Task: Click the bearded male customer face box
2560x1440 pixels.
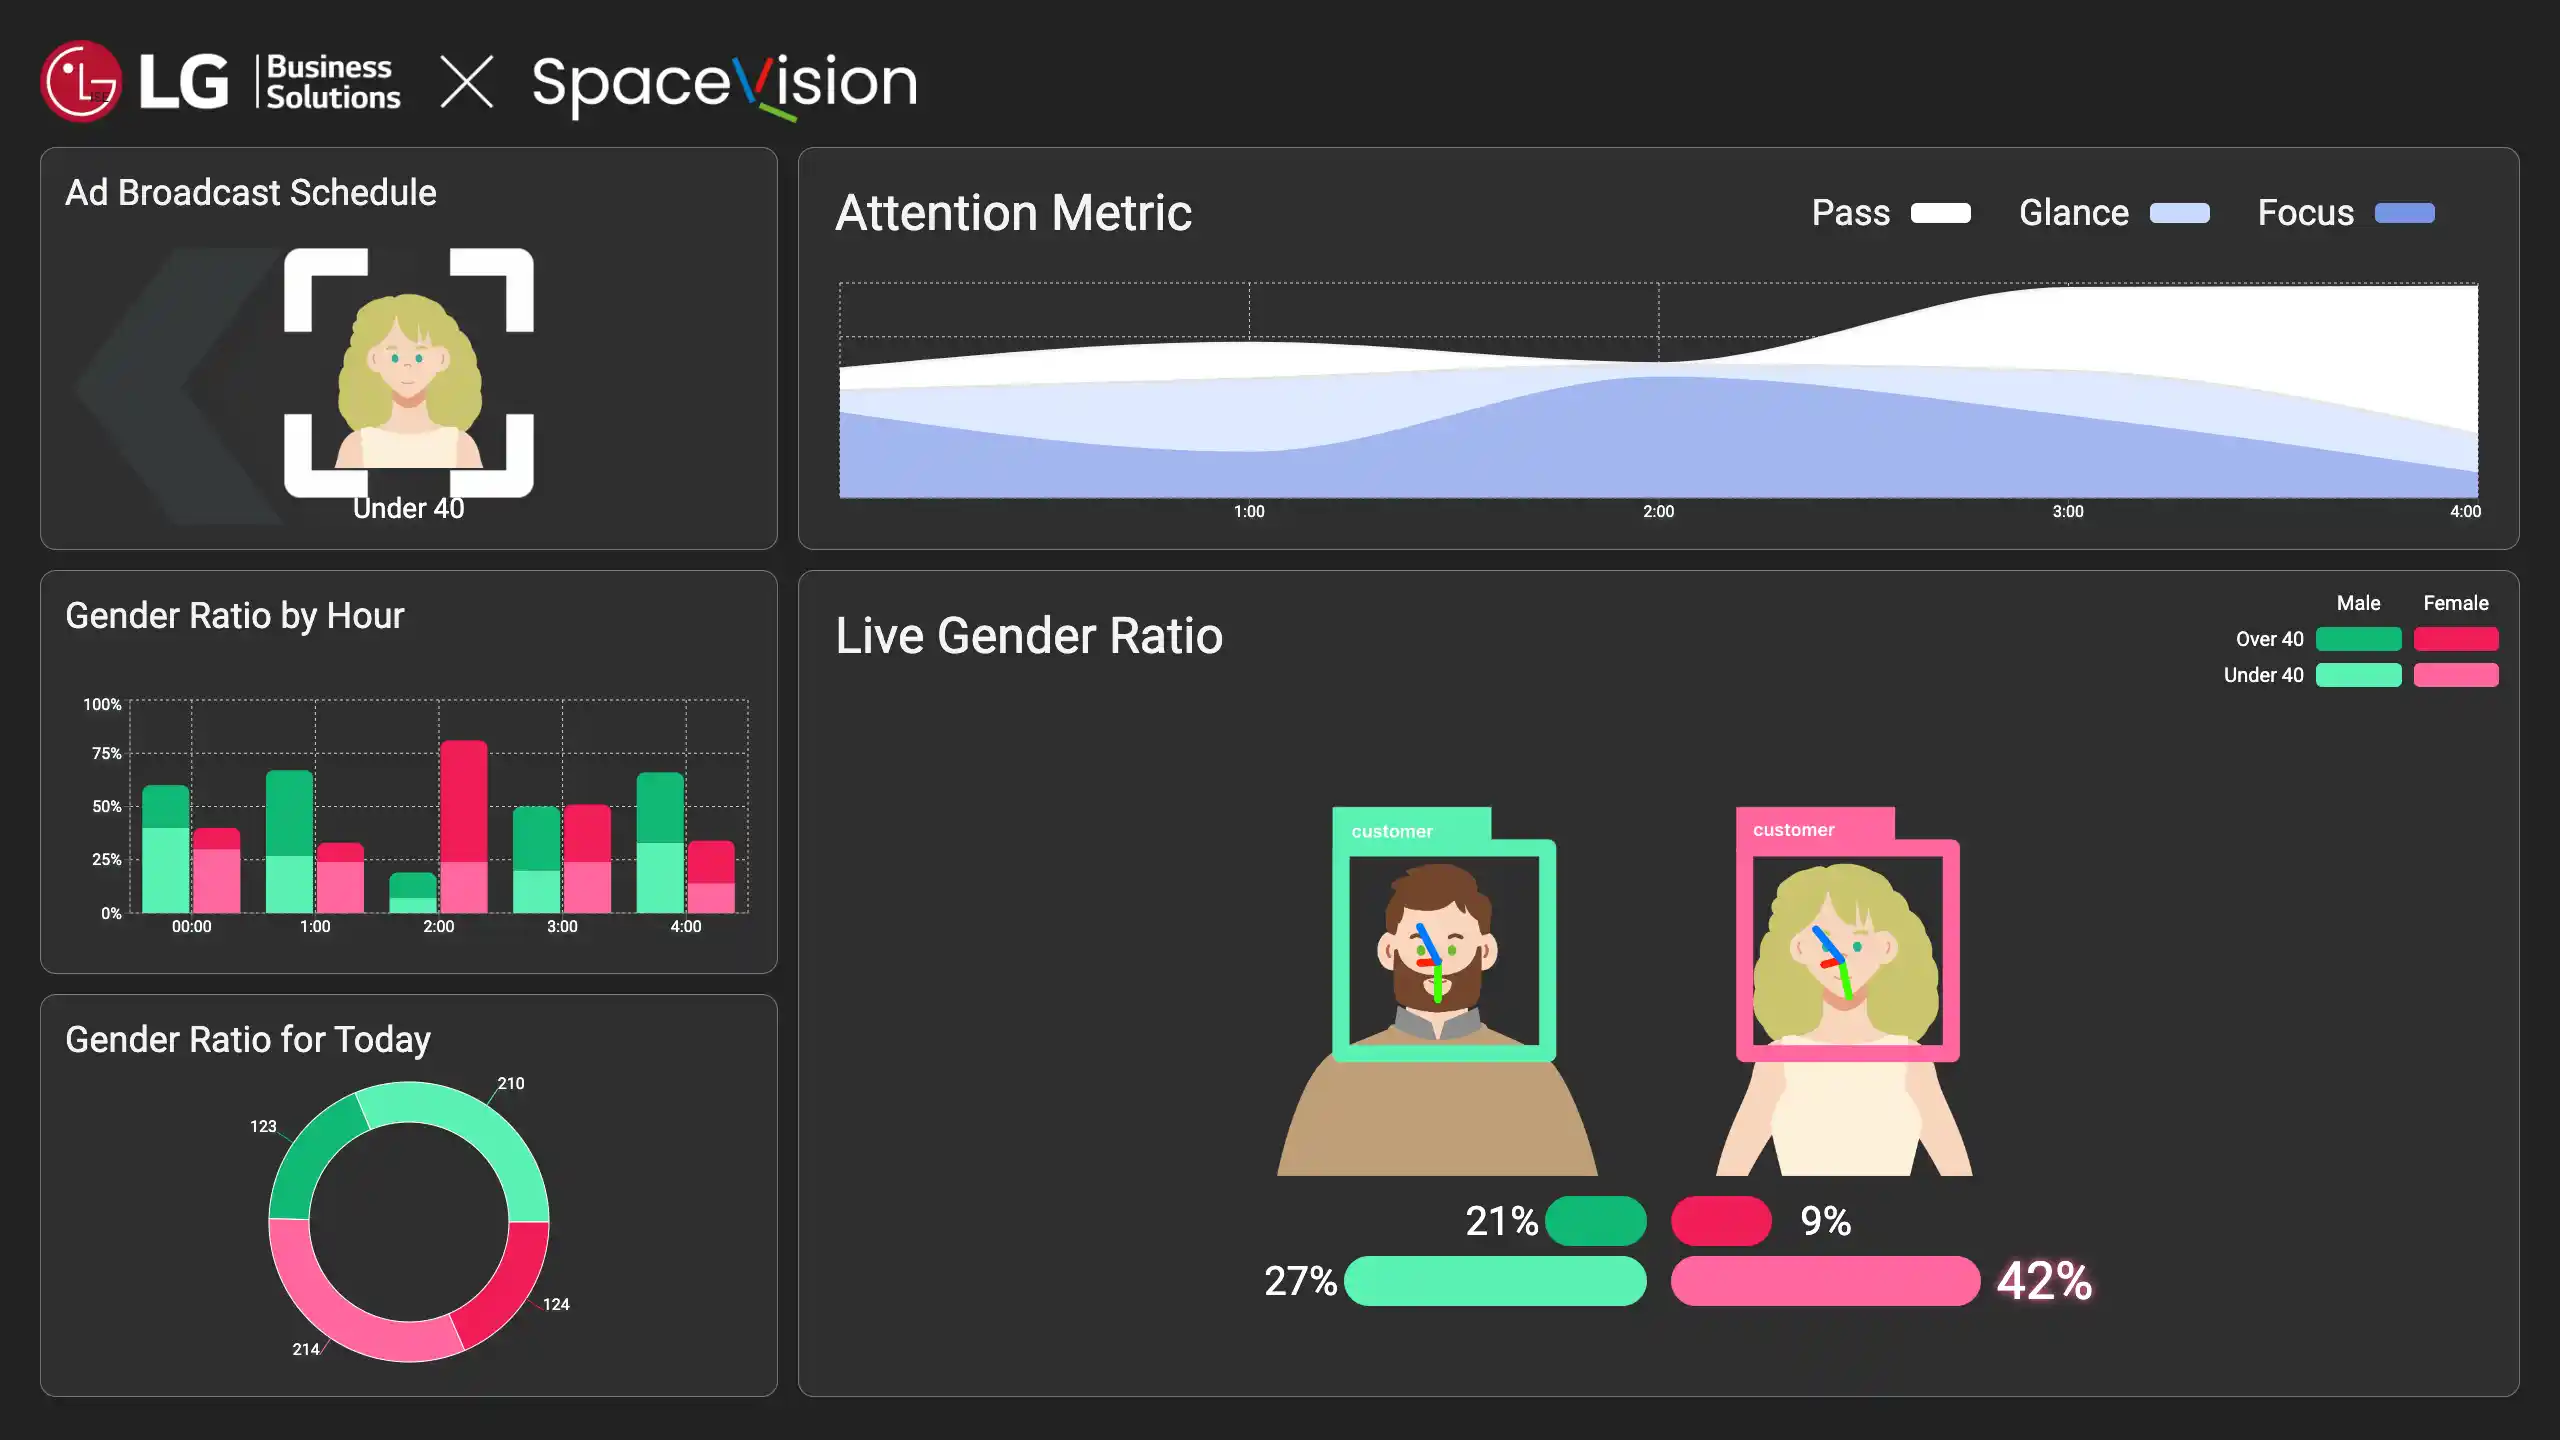Action: 1443,950
